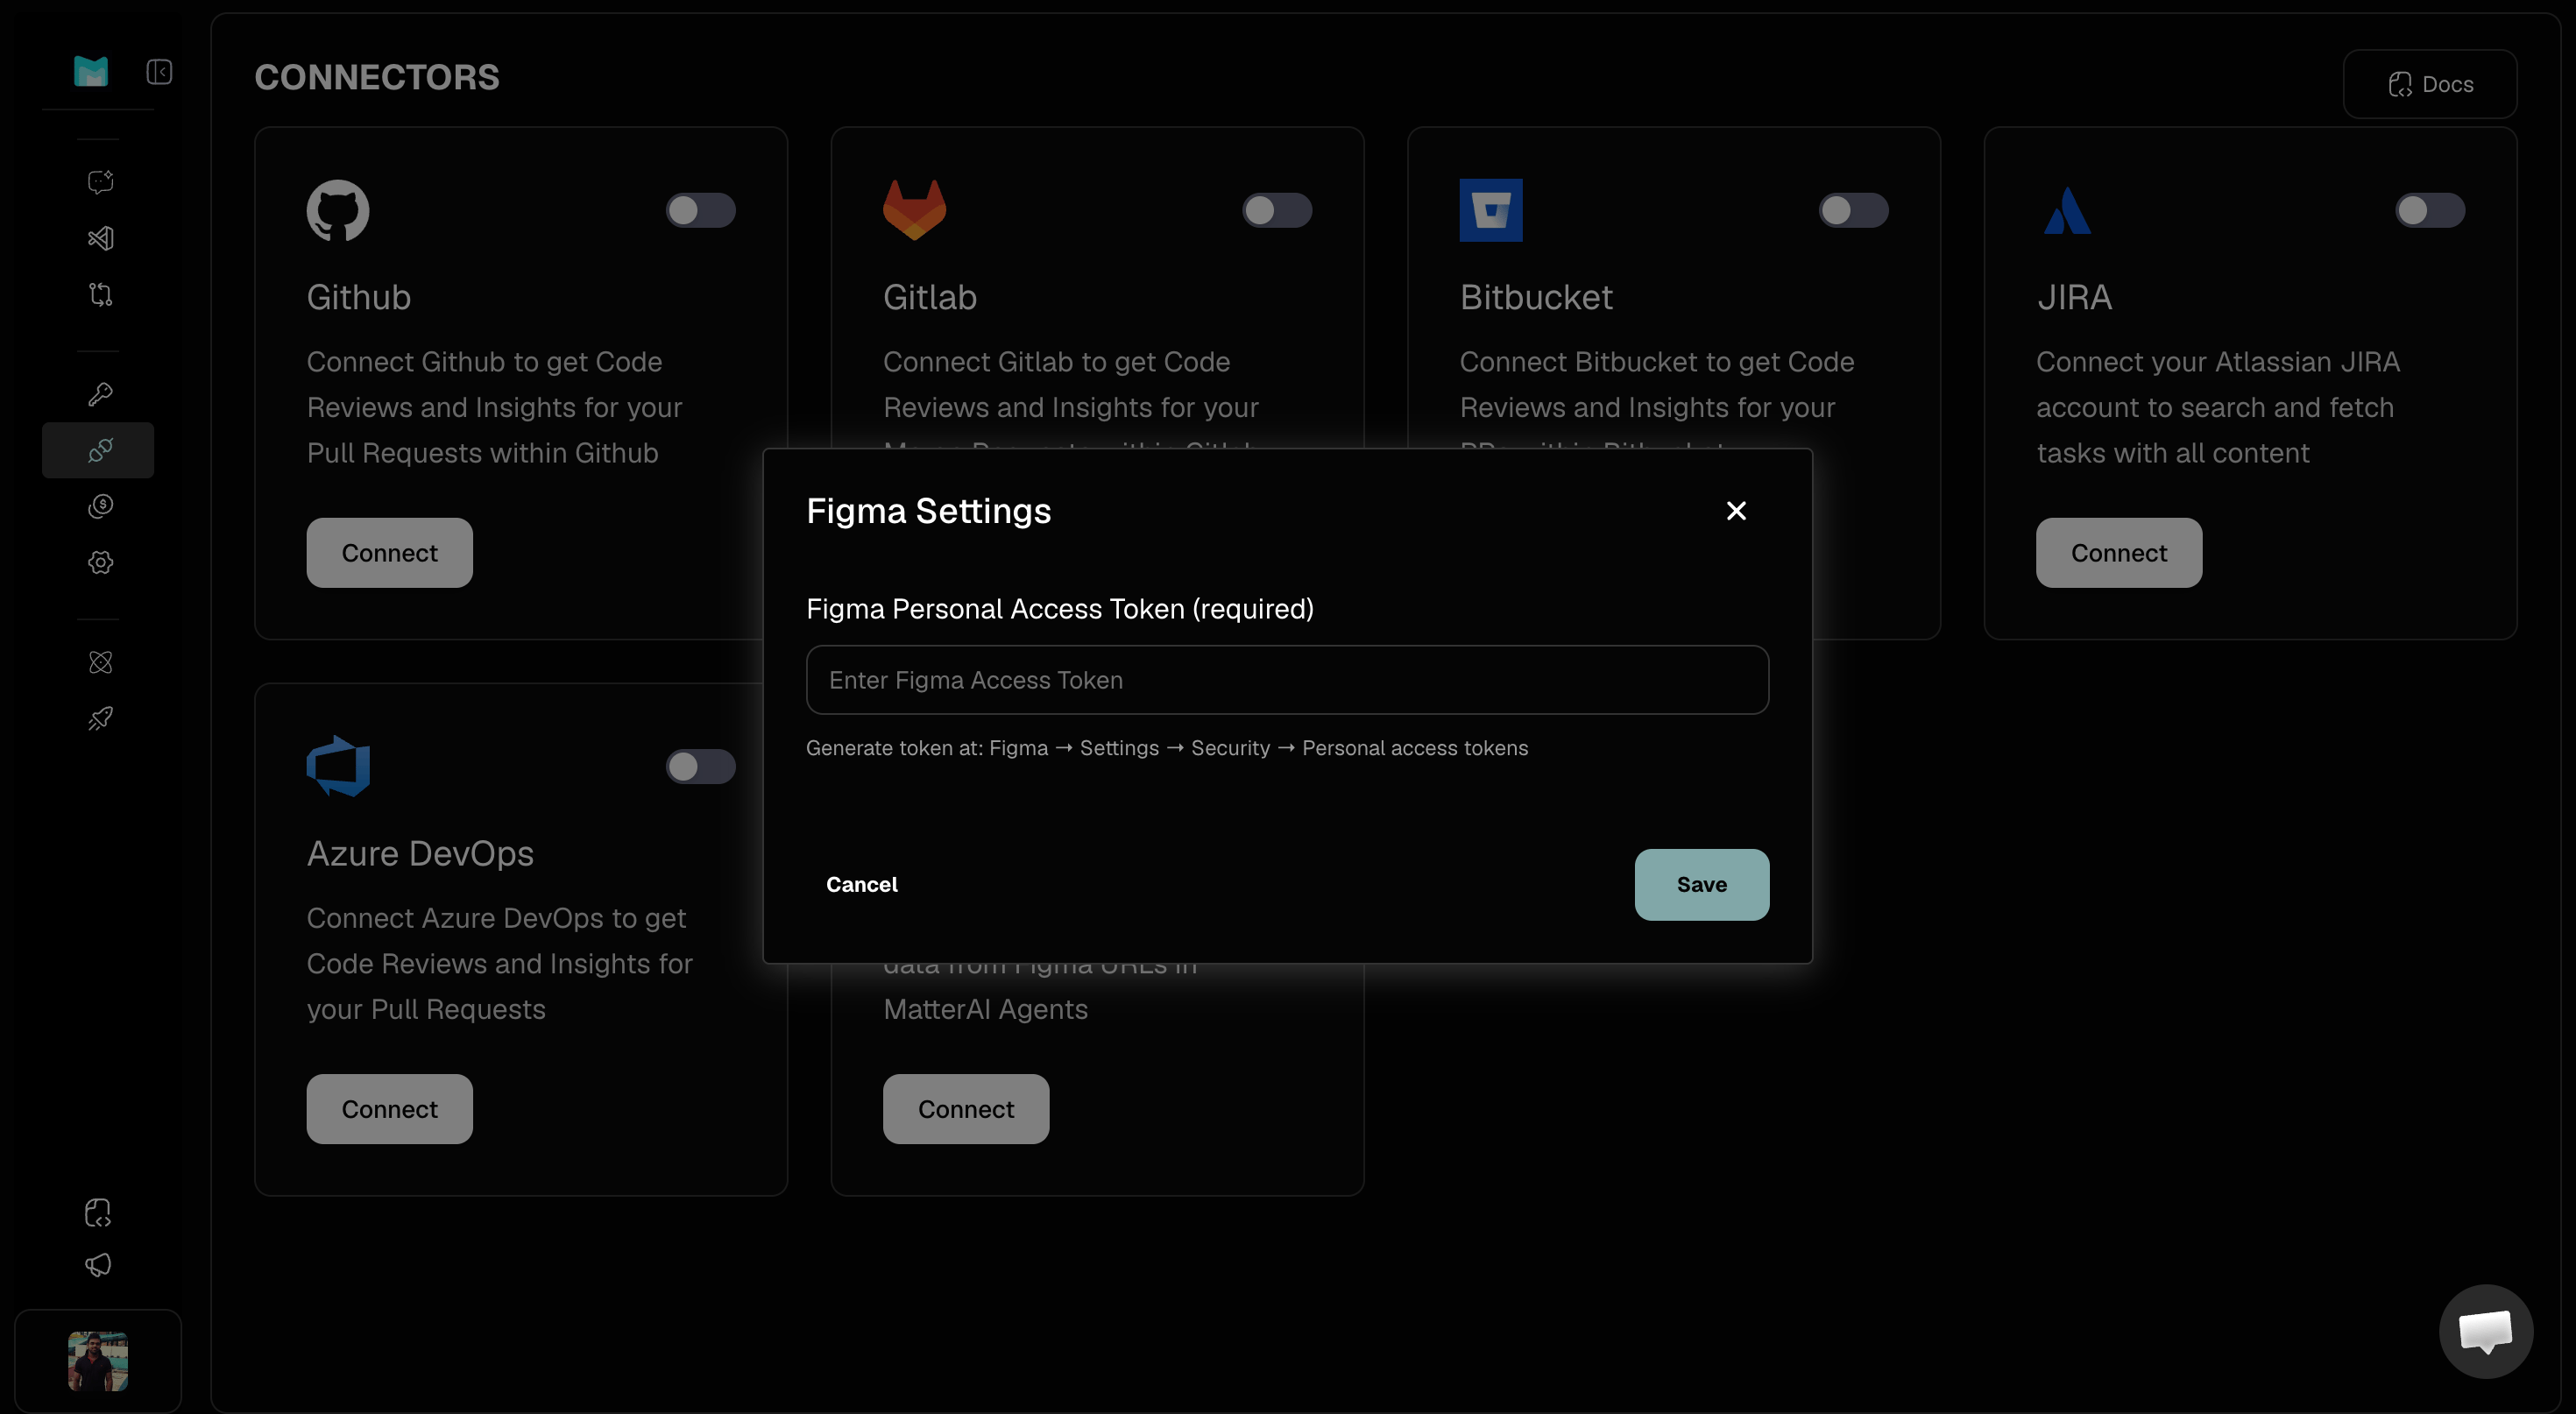The height and width of the screenshot is (1414, 2576).
Task: Open the docs file-code icon in sidebar
Action: 98,1213
